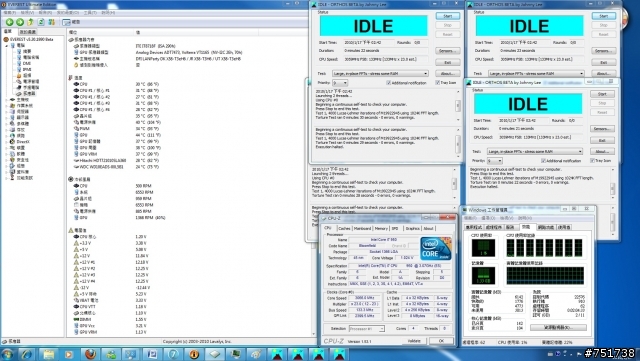Switch to SPD tab in CPU-Z
Viewport: 640px width, 361px height.
395,229
